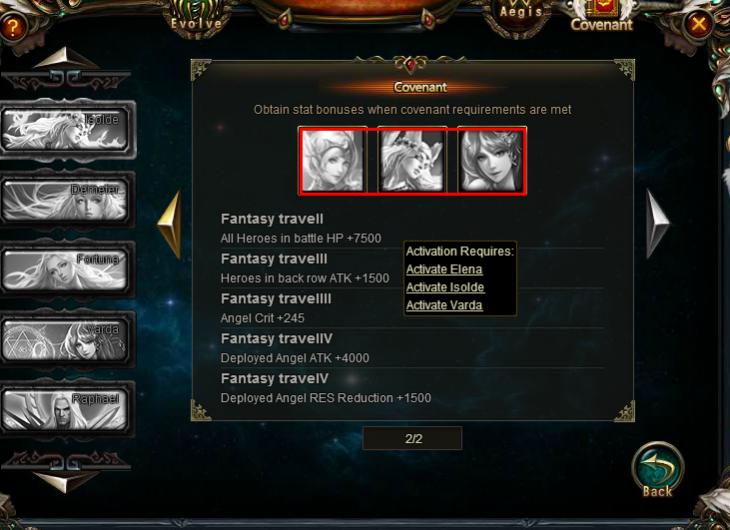Click the Back arrow button
This screenshot has height=530, width=730.
(x=657, y=470)
